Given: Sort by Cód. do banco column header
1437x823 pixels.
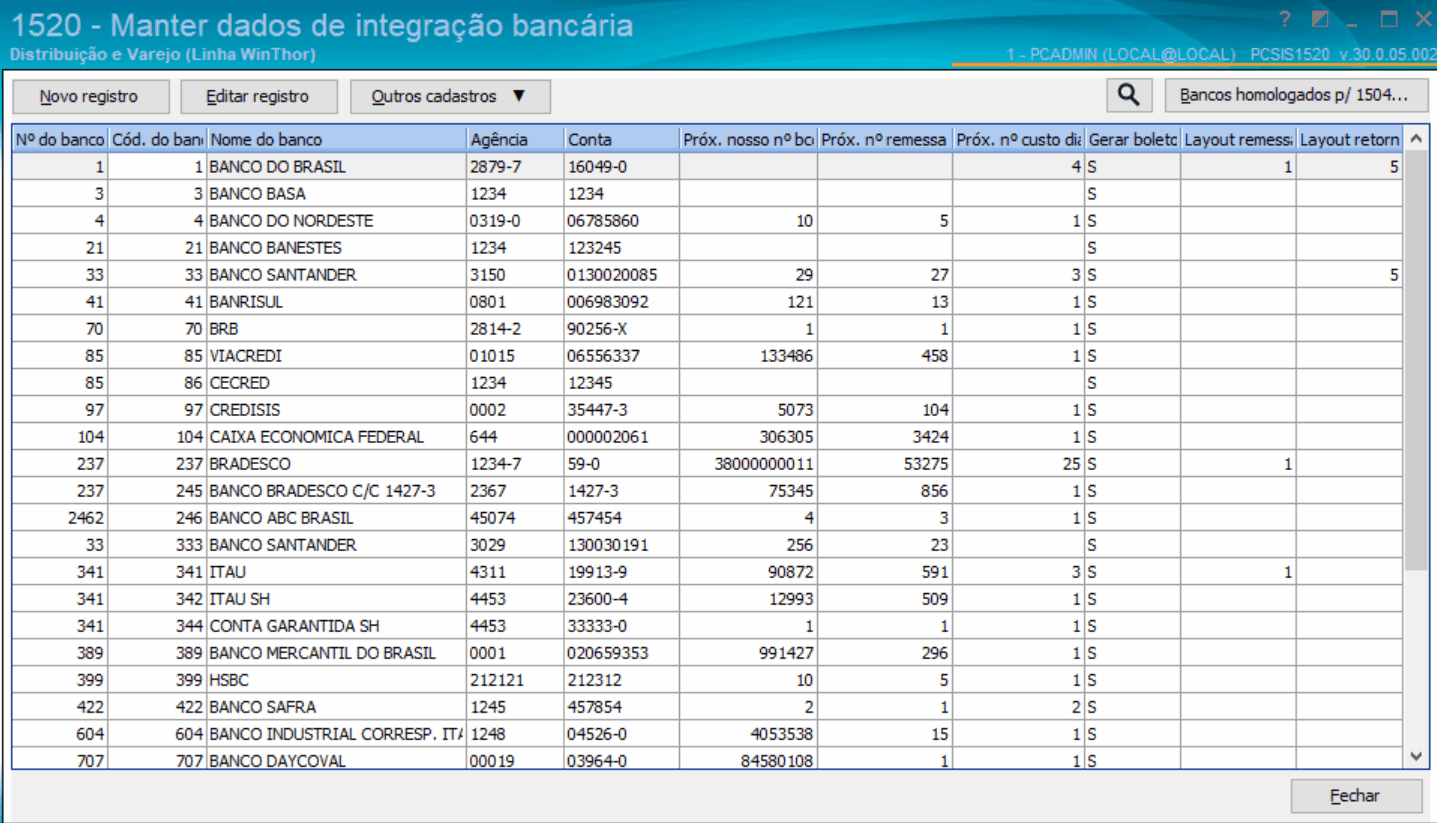Looking at the screenshot, I should pyautogui.click(x=157, y=139).
